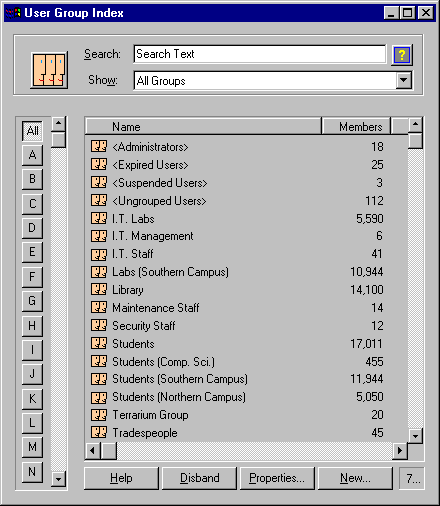Click the letter index scroll down arrow
The image size is (440, 506).
(x=59, y=479)
